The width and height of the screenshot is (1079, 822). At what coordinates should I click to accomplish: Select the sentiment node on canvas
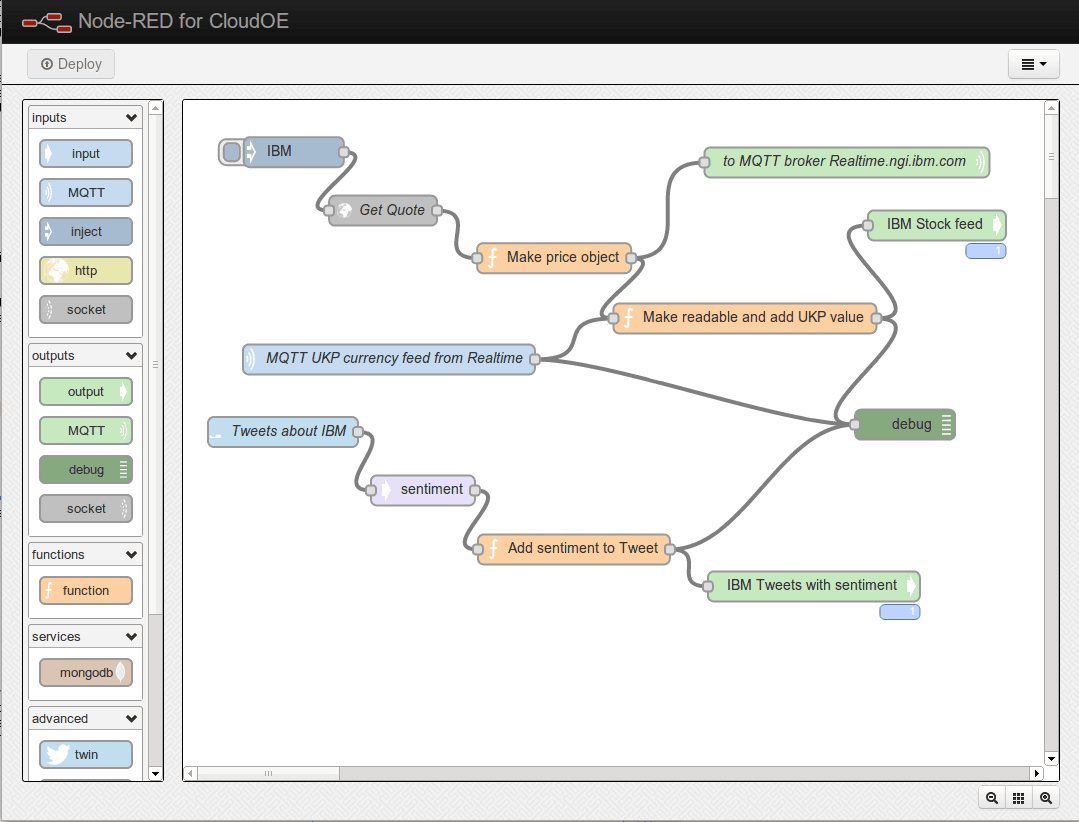click(x=423, y=490)
